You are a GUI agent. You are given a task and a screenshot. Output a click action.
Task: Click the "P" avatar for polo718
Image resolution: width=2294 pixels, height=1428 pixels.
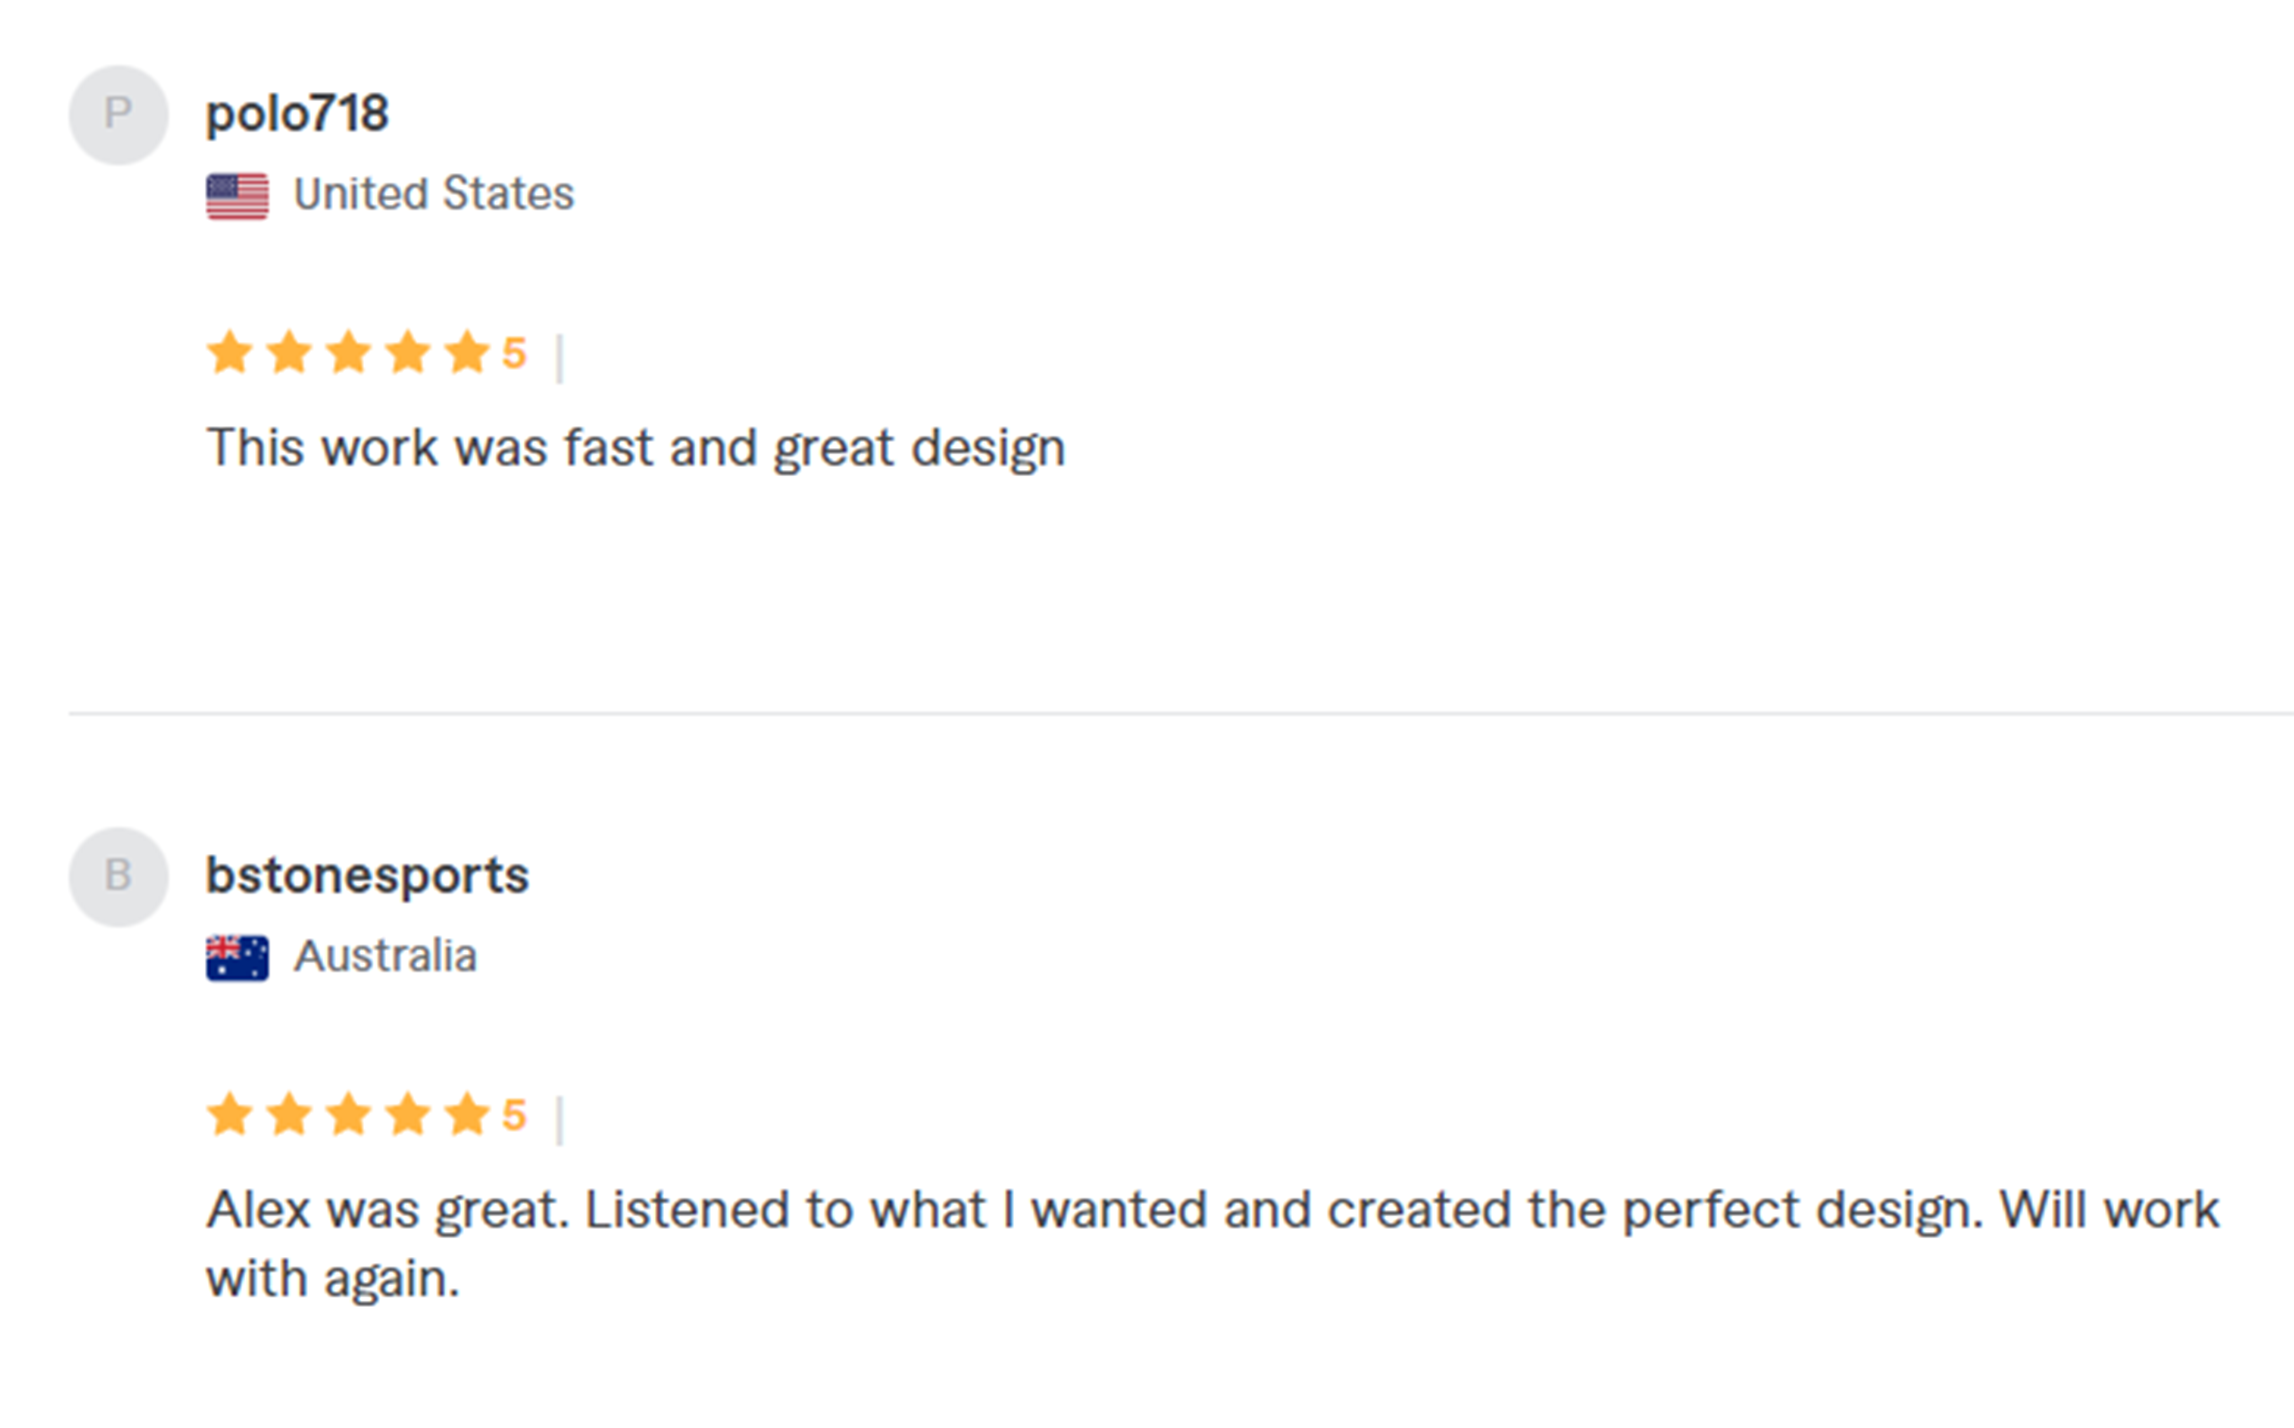pos(118,115)
